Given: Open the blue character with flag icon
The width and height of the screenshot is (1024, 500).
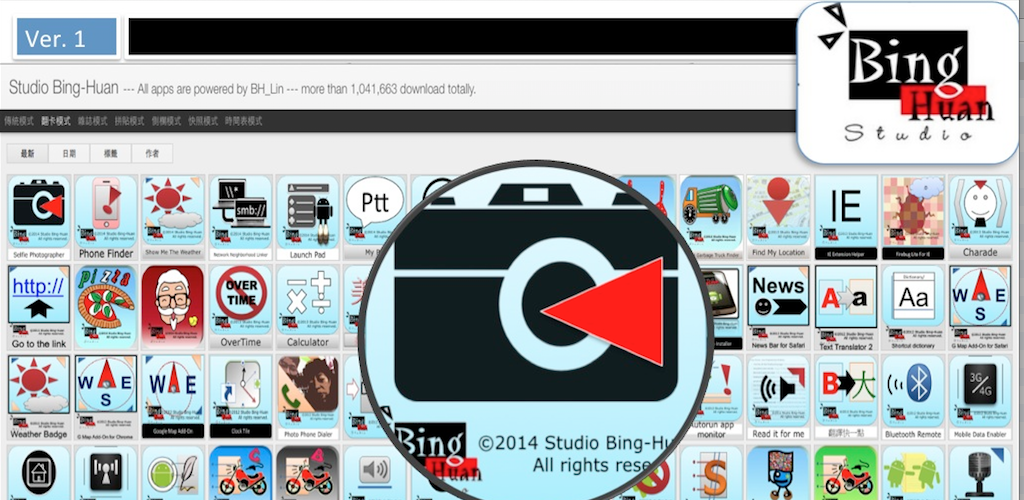Looking at the screenshot, I should tap(778, 473).
